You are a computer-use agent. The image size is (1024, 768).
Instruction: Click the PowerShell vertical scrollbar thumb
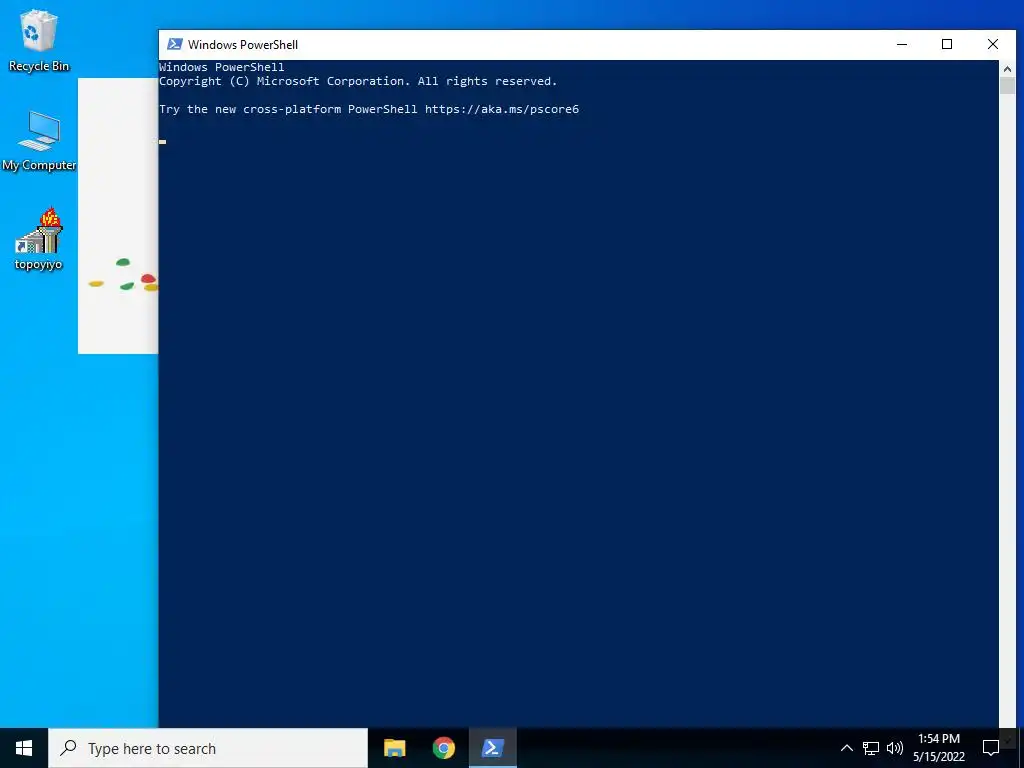pyautogui.click(x=1007, y=86)
